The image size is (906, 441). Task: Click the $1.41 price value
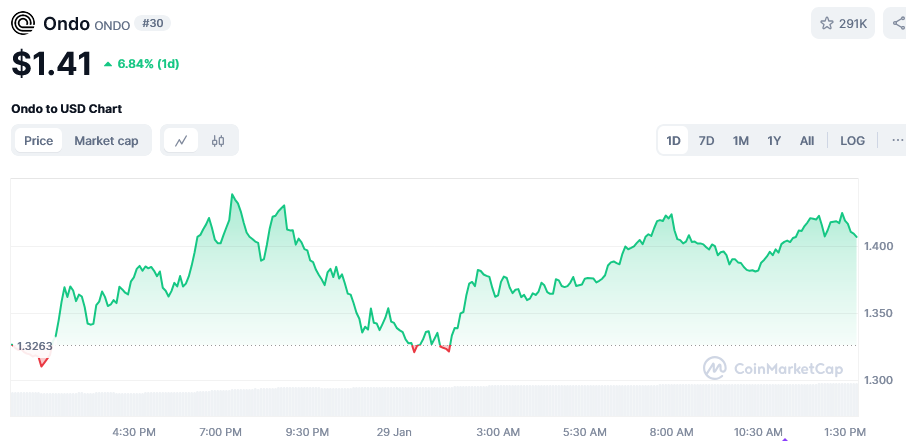(x=51, y=64)
